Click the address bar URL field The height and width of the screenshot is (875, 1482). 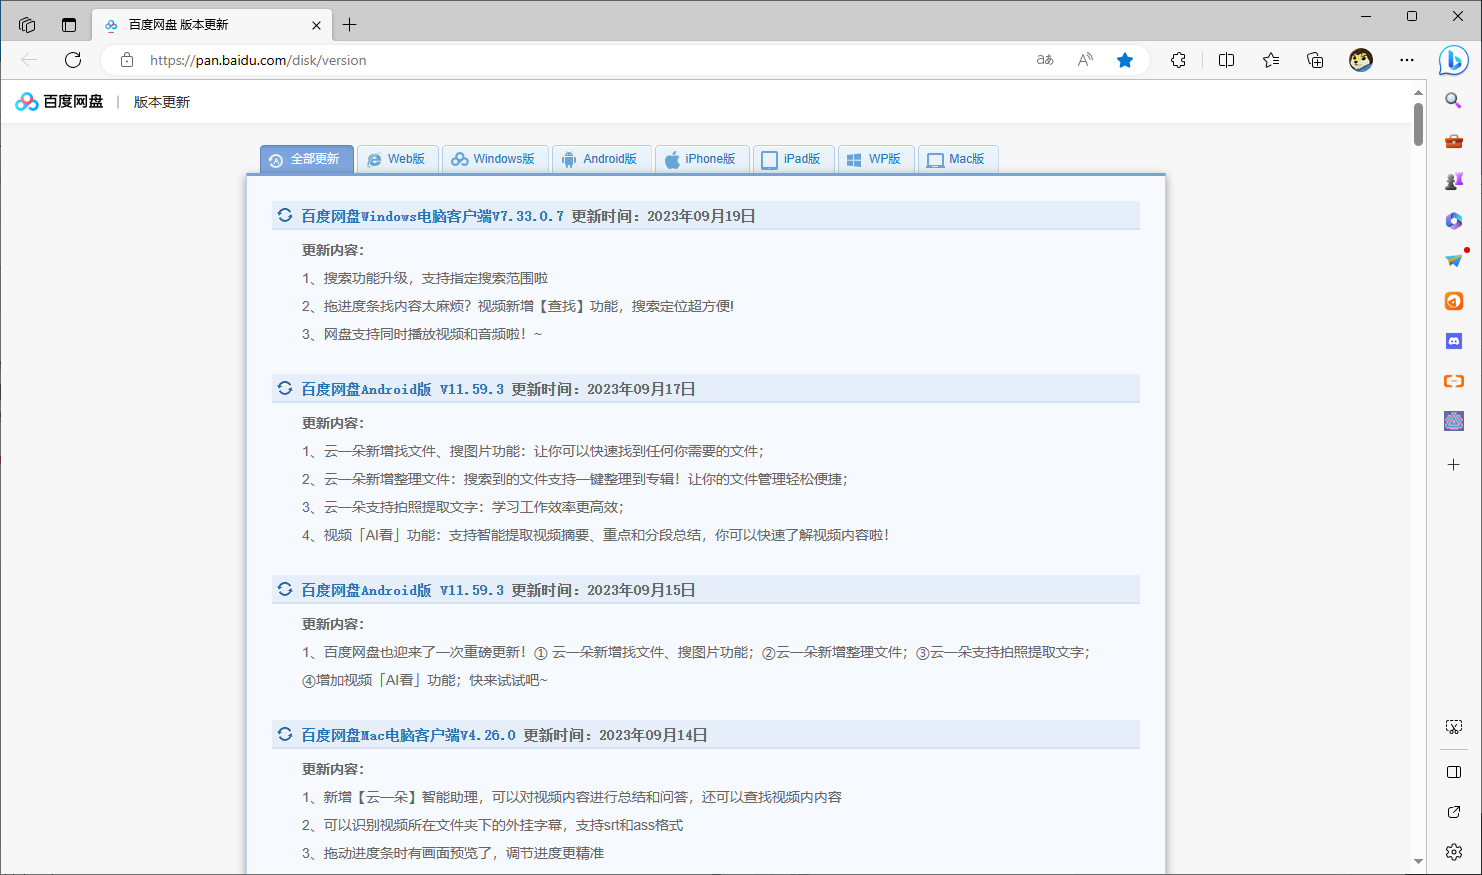[580, 60]
